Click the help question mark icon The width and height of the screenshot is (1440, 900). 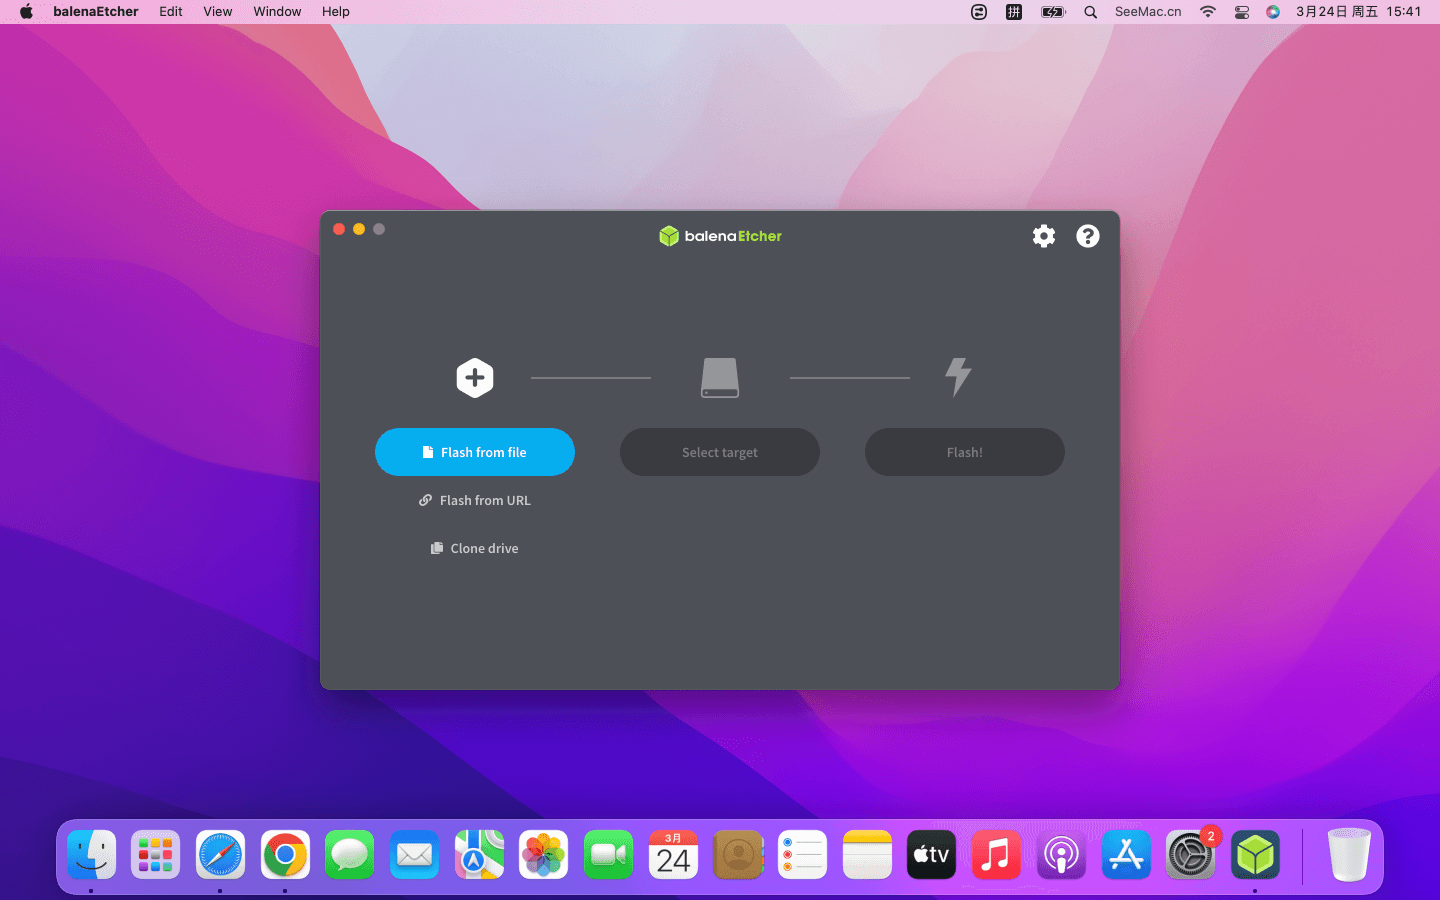[1087, 236]
